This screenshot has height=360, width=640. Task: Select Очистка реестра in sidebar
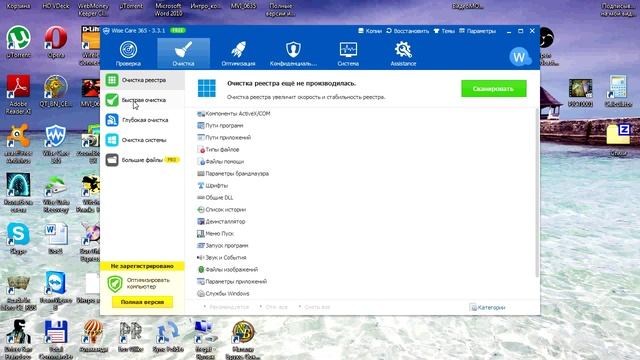(142, 80)
